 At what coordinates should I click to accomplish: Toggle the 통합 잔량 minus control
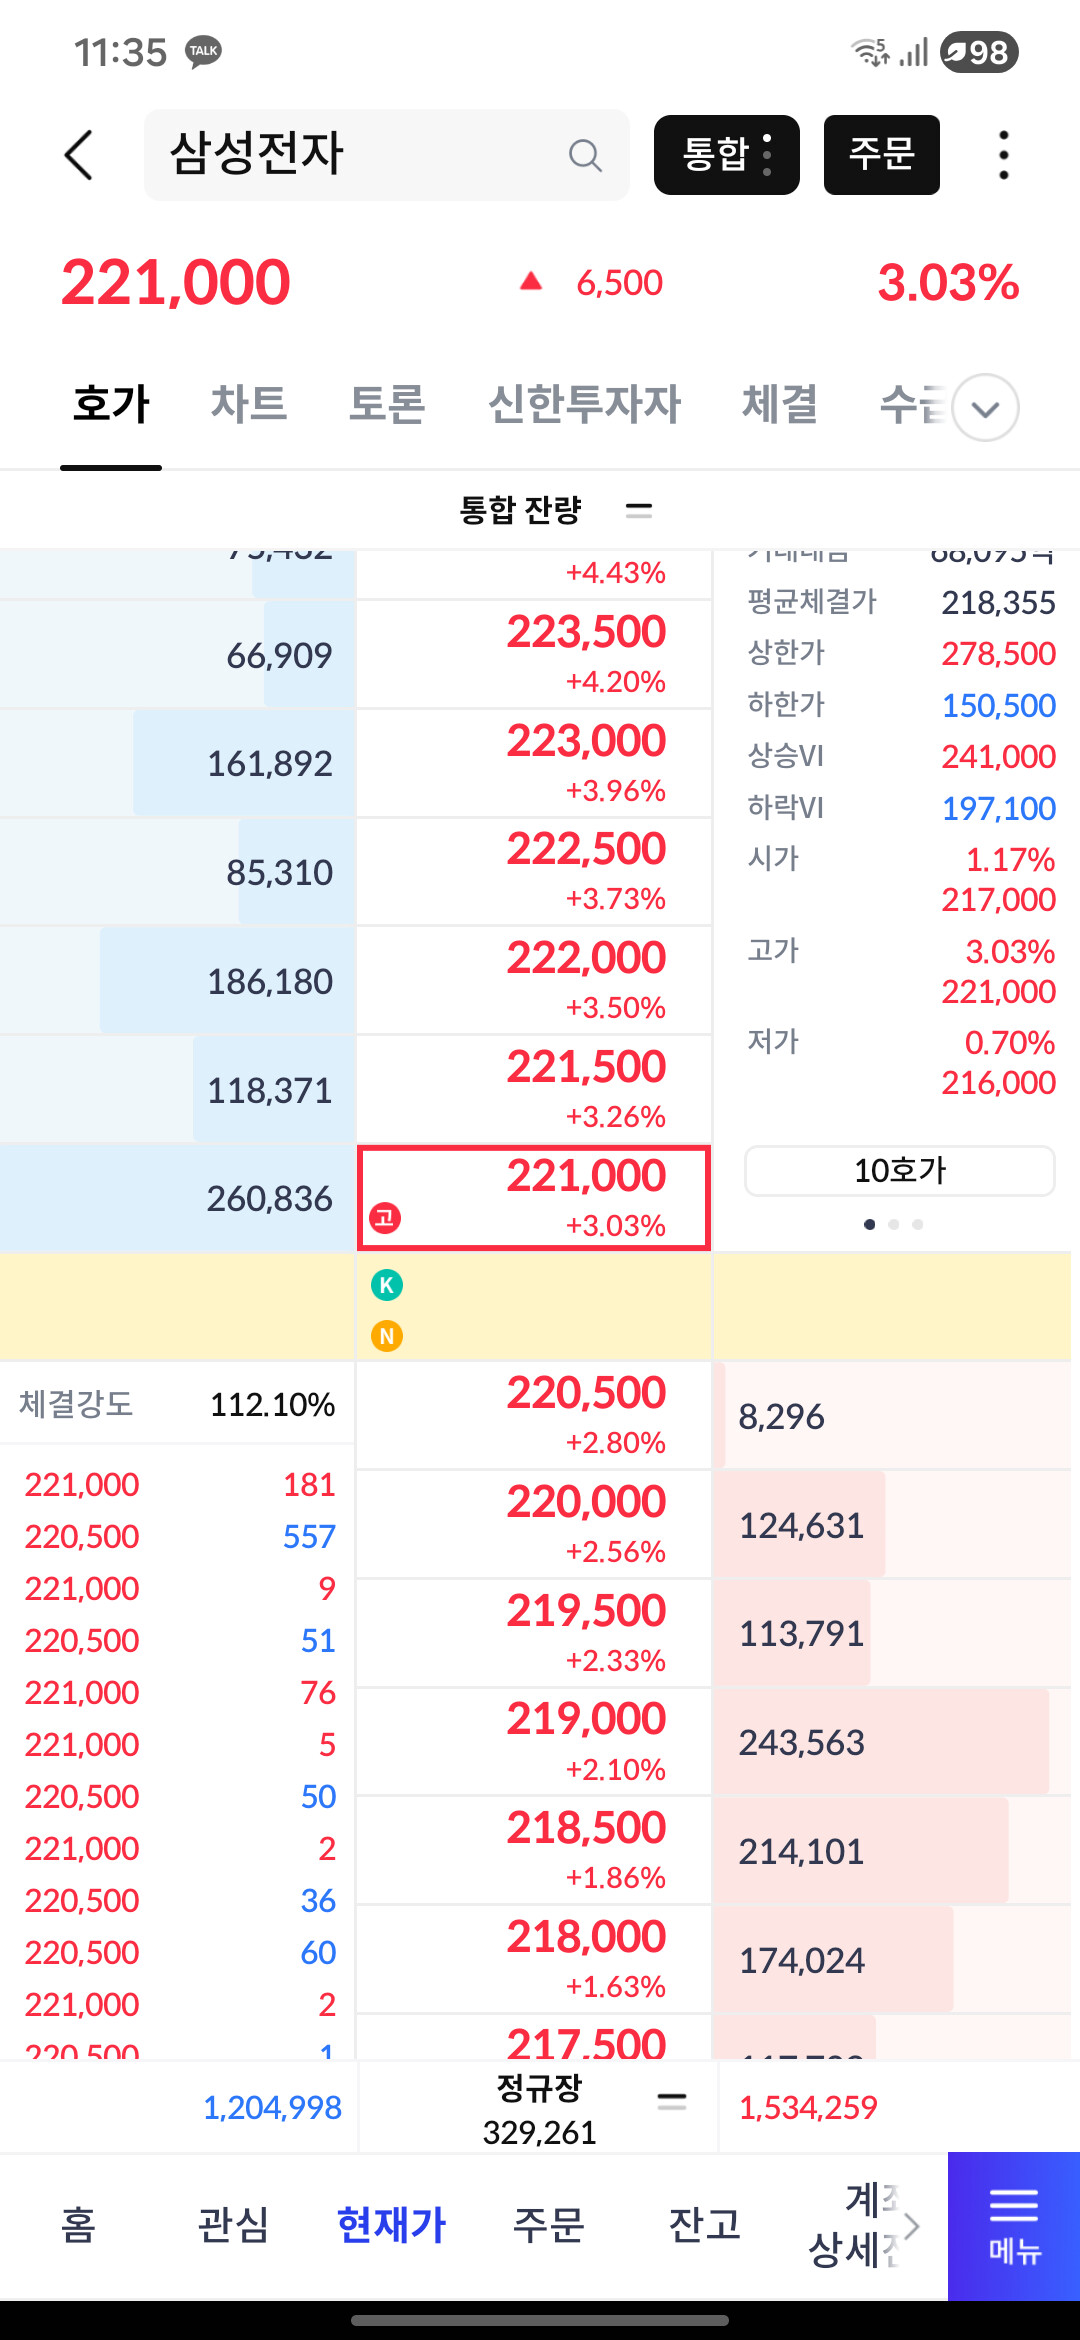[x=639, y=510]
